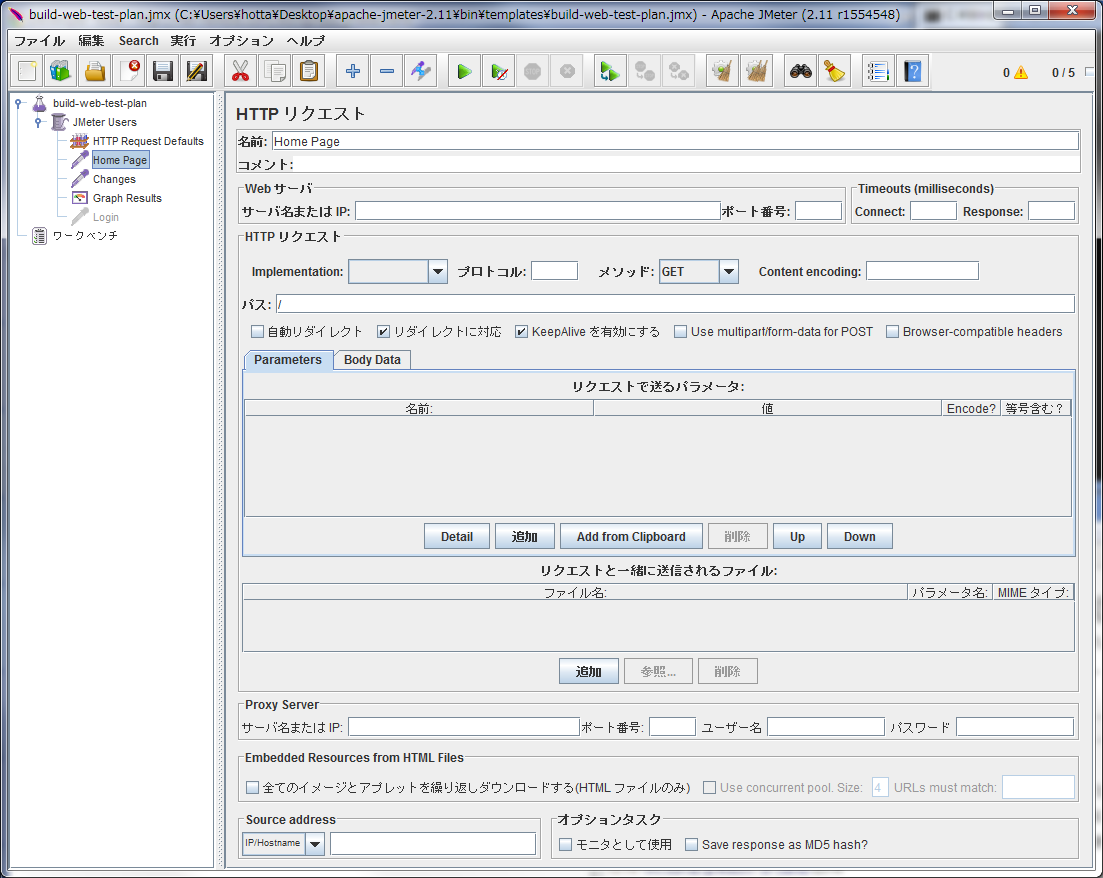
Task: Check download all images and applets option
Action: 252,787
